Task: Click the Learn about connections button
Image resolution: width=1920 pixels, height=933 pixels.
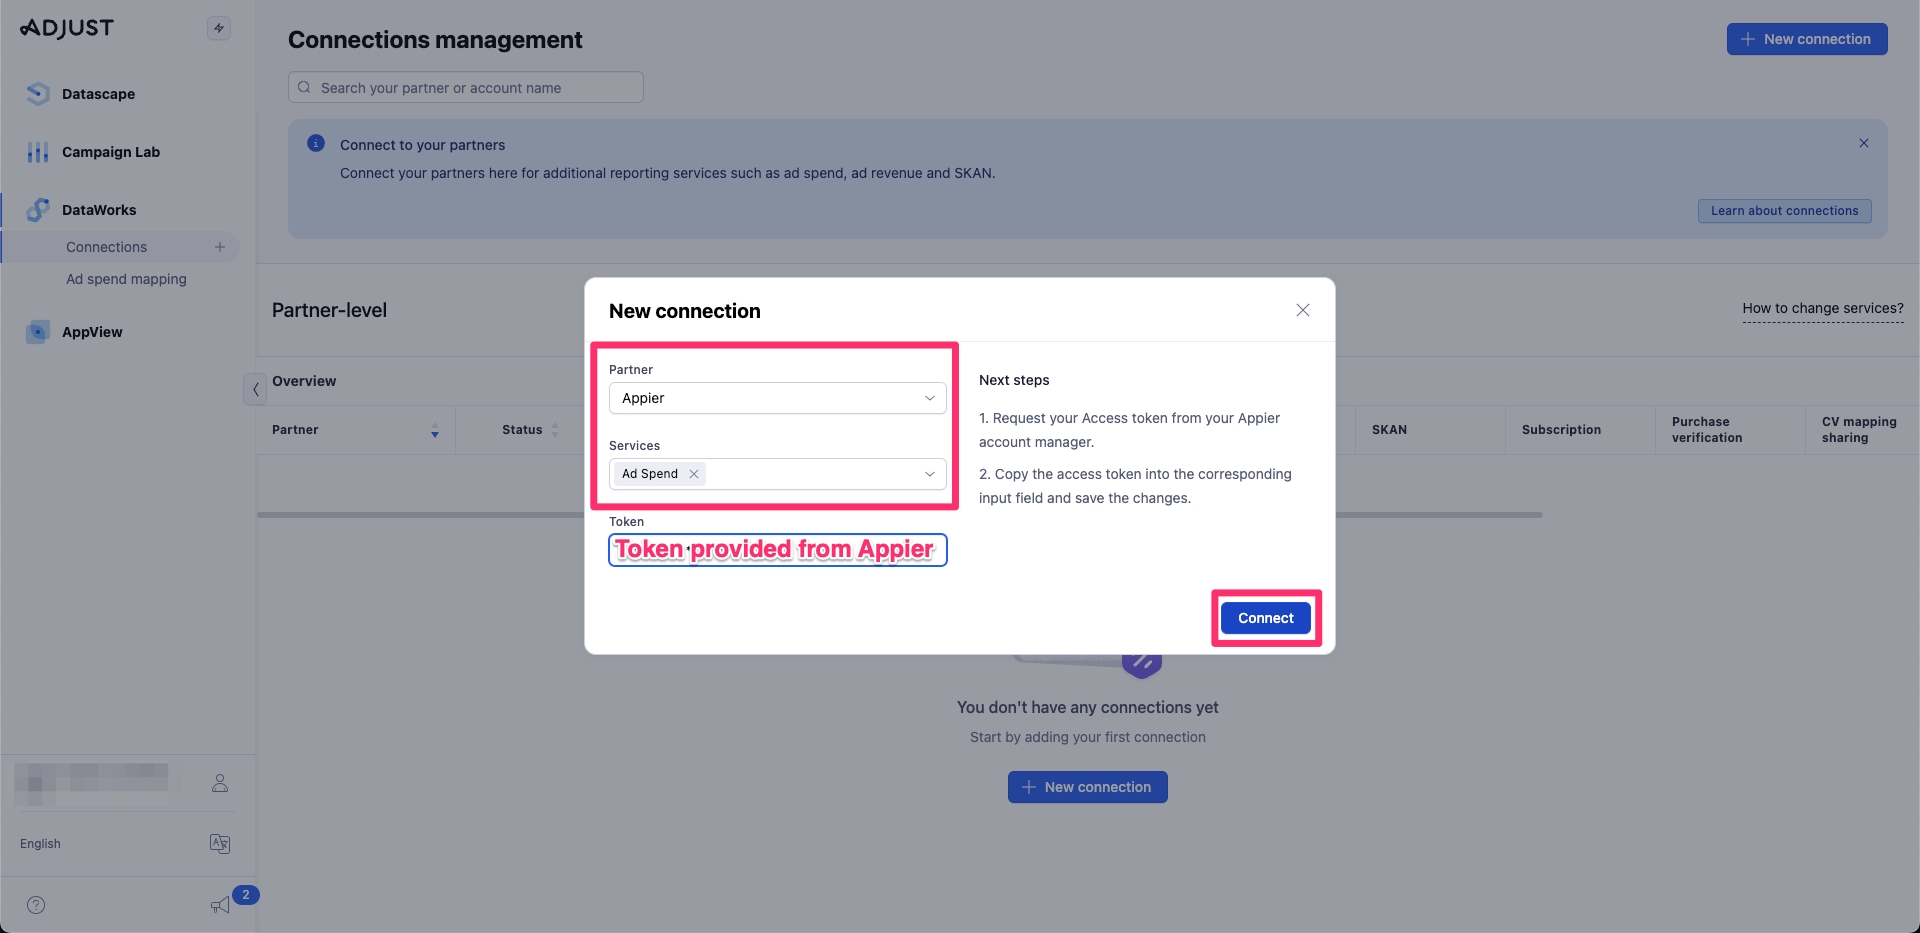Action: [1784, 211]
